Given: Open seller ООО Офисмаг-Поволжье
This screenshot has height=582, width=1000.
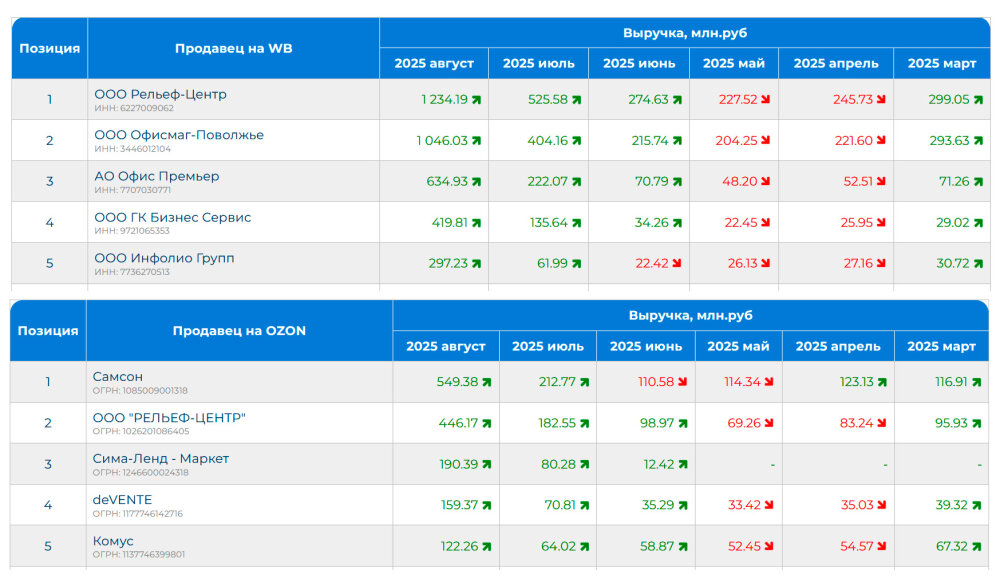Looking at the screenshot, I should [179, 135].
